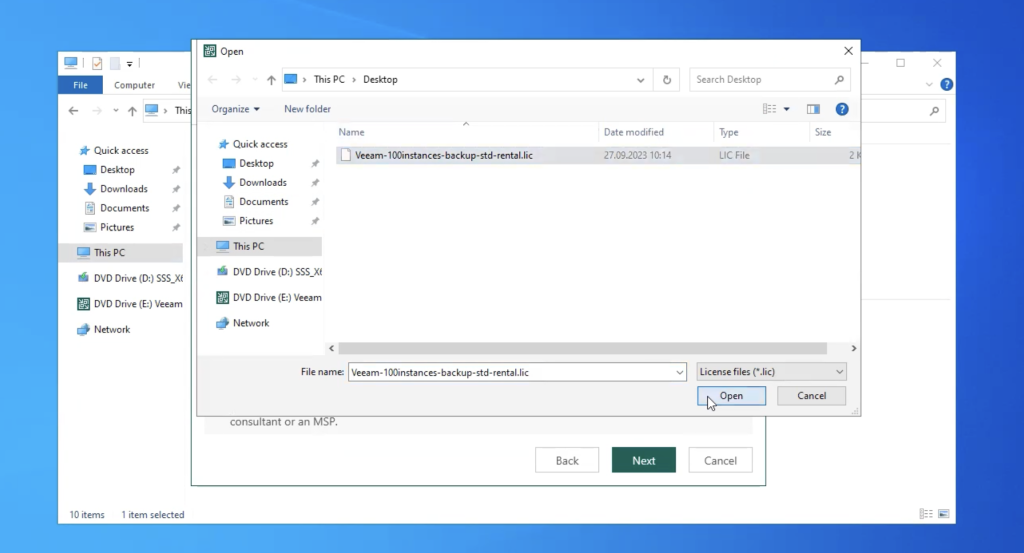The width and height of the screenshot is (1024, 553).
Task: Open dialog Help icon
Action: 842,109
